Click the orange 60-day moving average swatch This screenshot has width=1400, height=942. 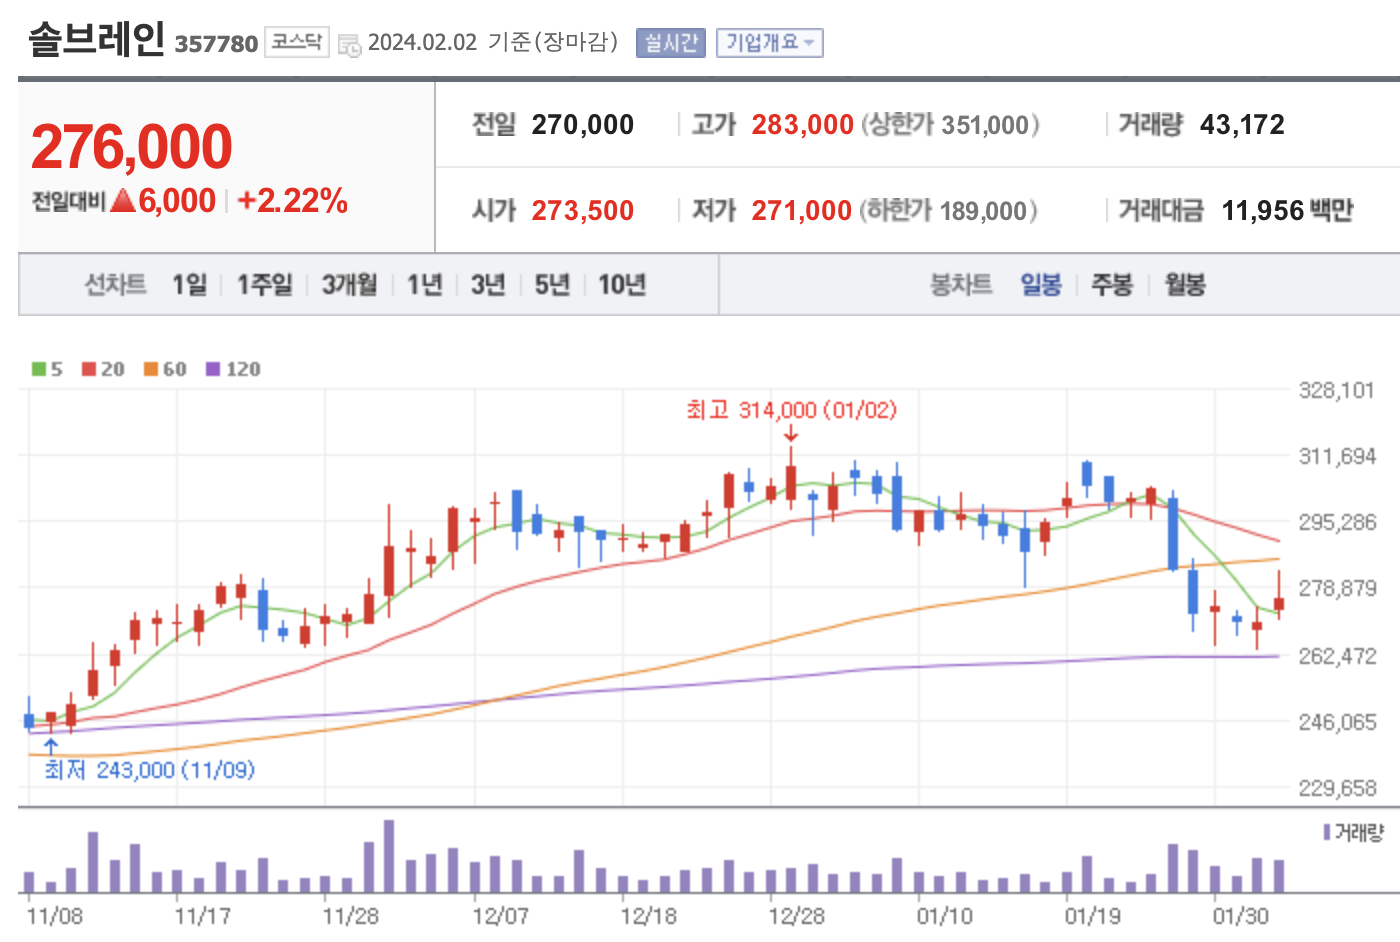[x=151, y=369]
